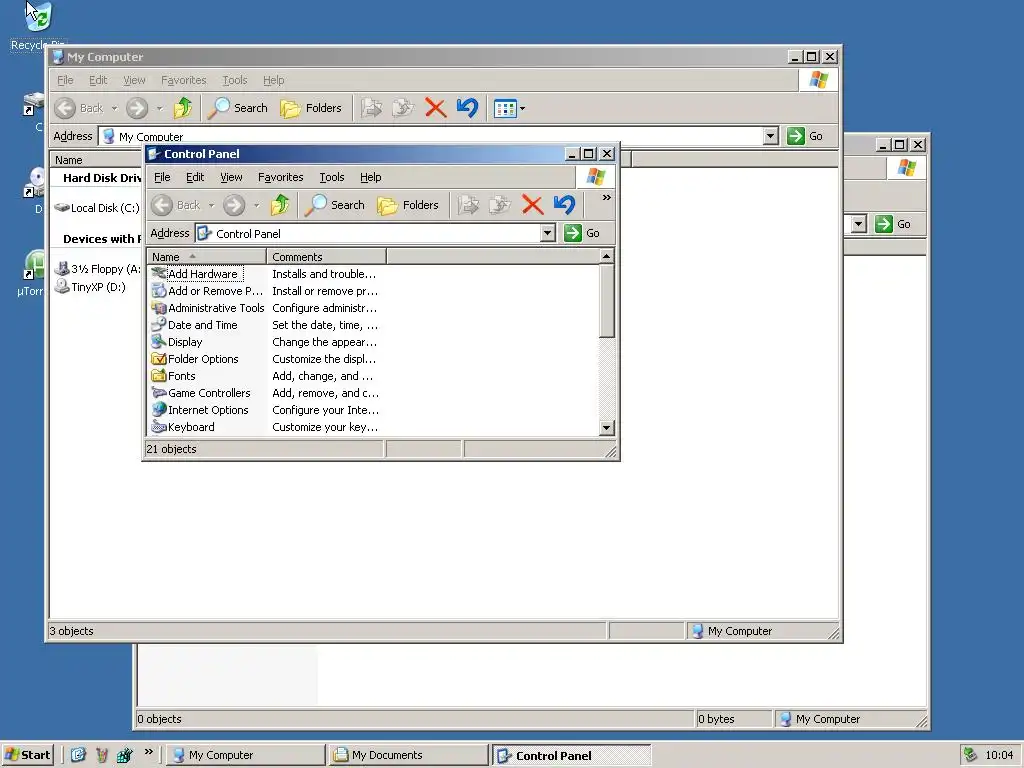Sort by Comments column in Control Panel
This screenshot has width=1024, height=768.
tap(327, 257)
